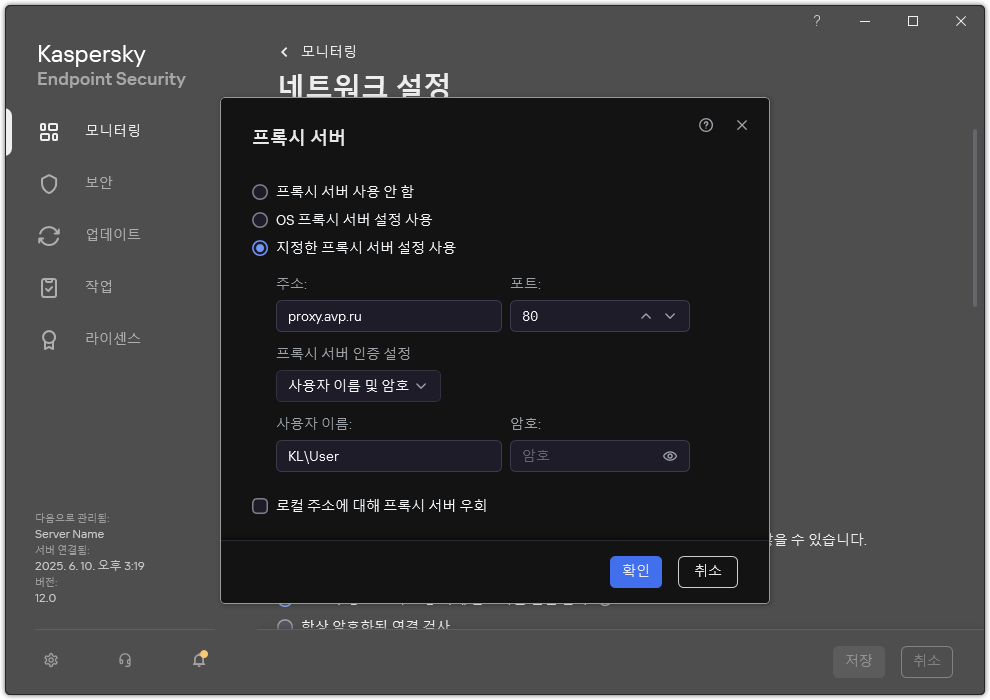Click the port field down chevron
990x700 pixels.
coord(671,316)
